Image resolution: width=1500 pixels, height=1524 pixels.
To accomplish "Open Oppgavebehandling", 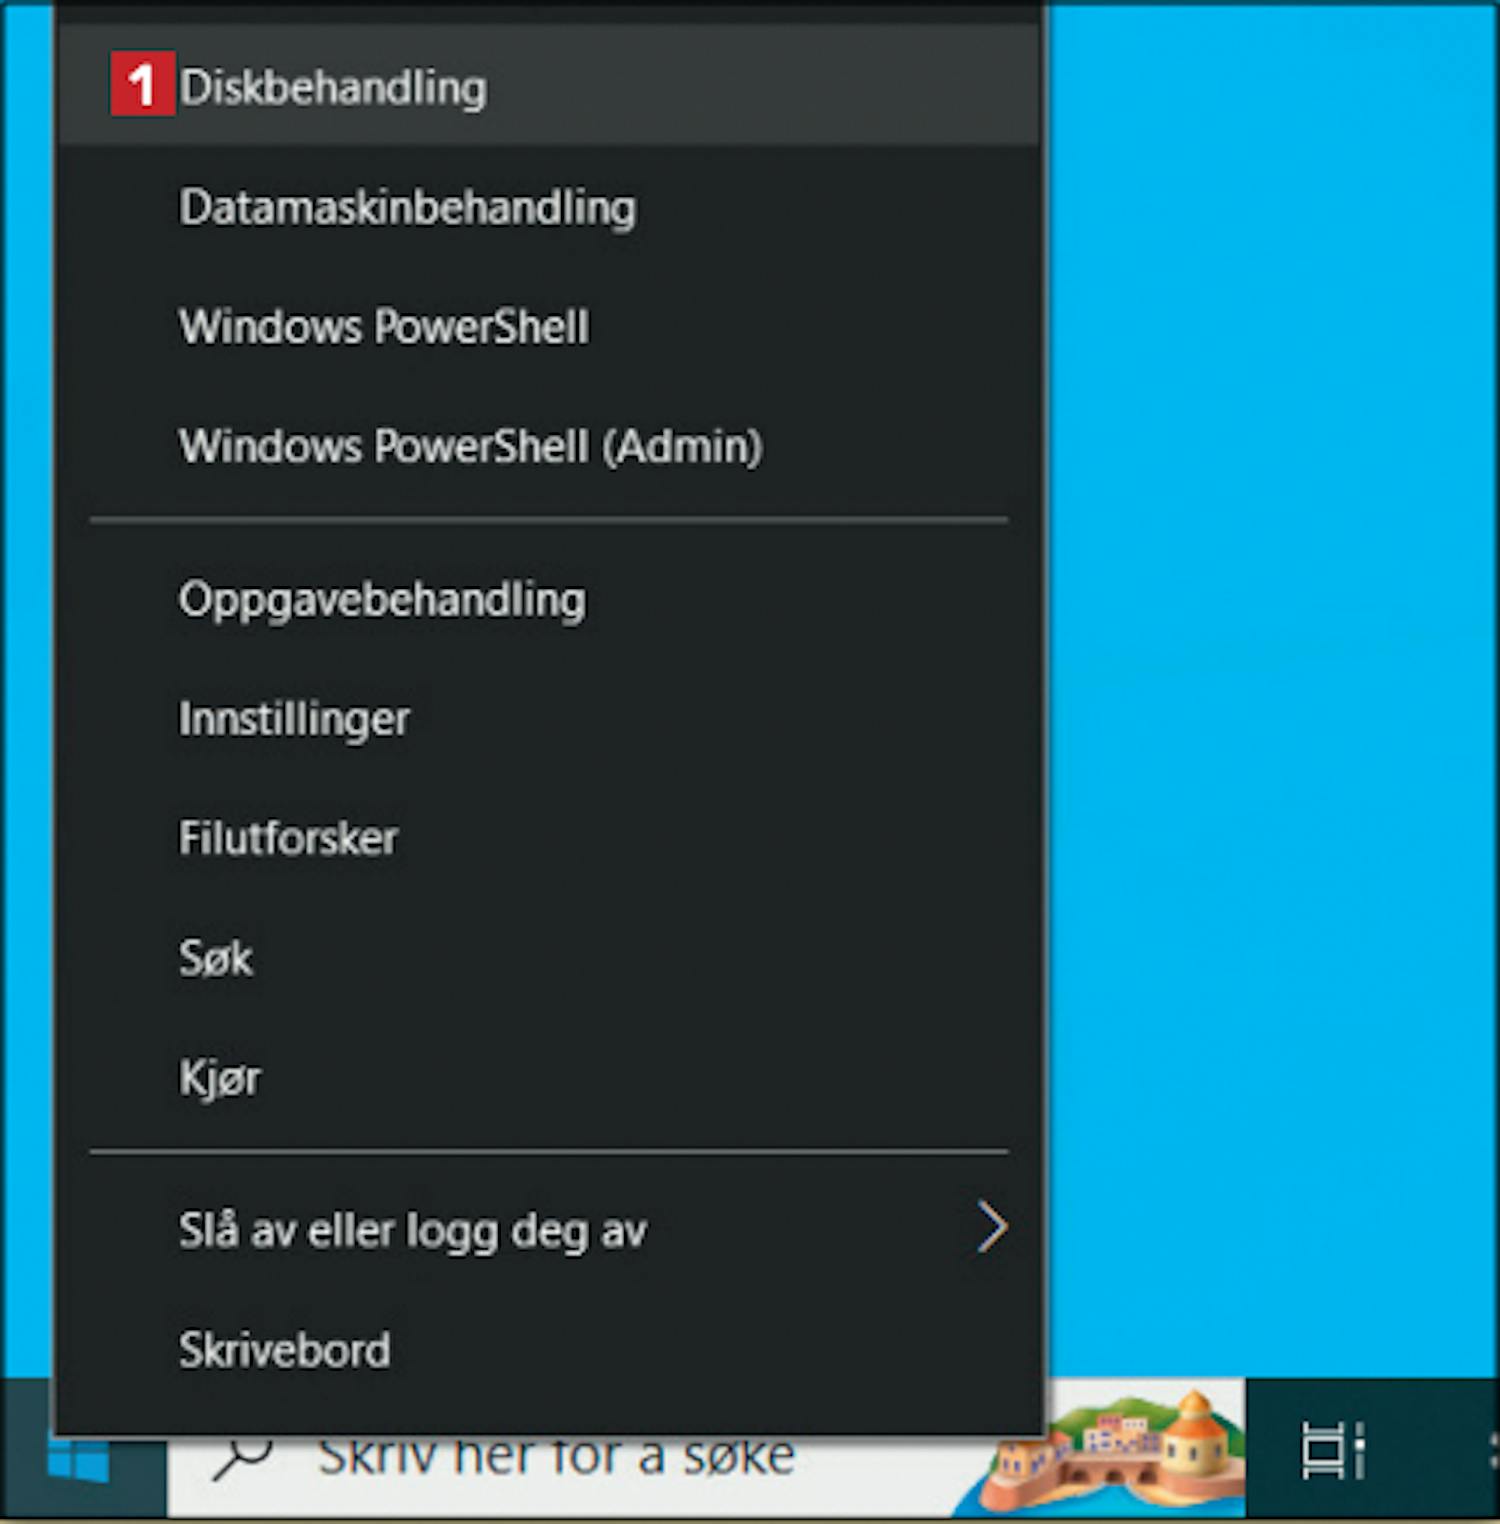I will pyautogui.click(x=549, y=600).
